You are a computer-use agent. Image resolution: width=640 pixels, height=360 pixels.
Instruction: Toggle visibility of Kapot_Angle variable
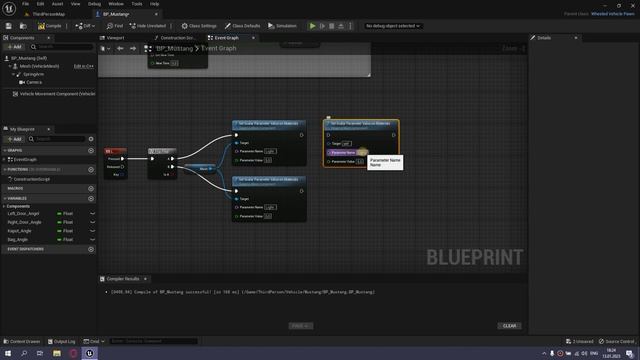tap(93, 231)
